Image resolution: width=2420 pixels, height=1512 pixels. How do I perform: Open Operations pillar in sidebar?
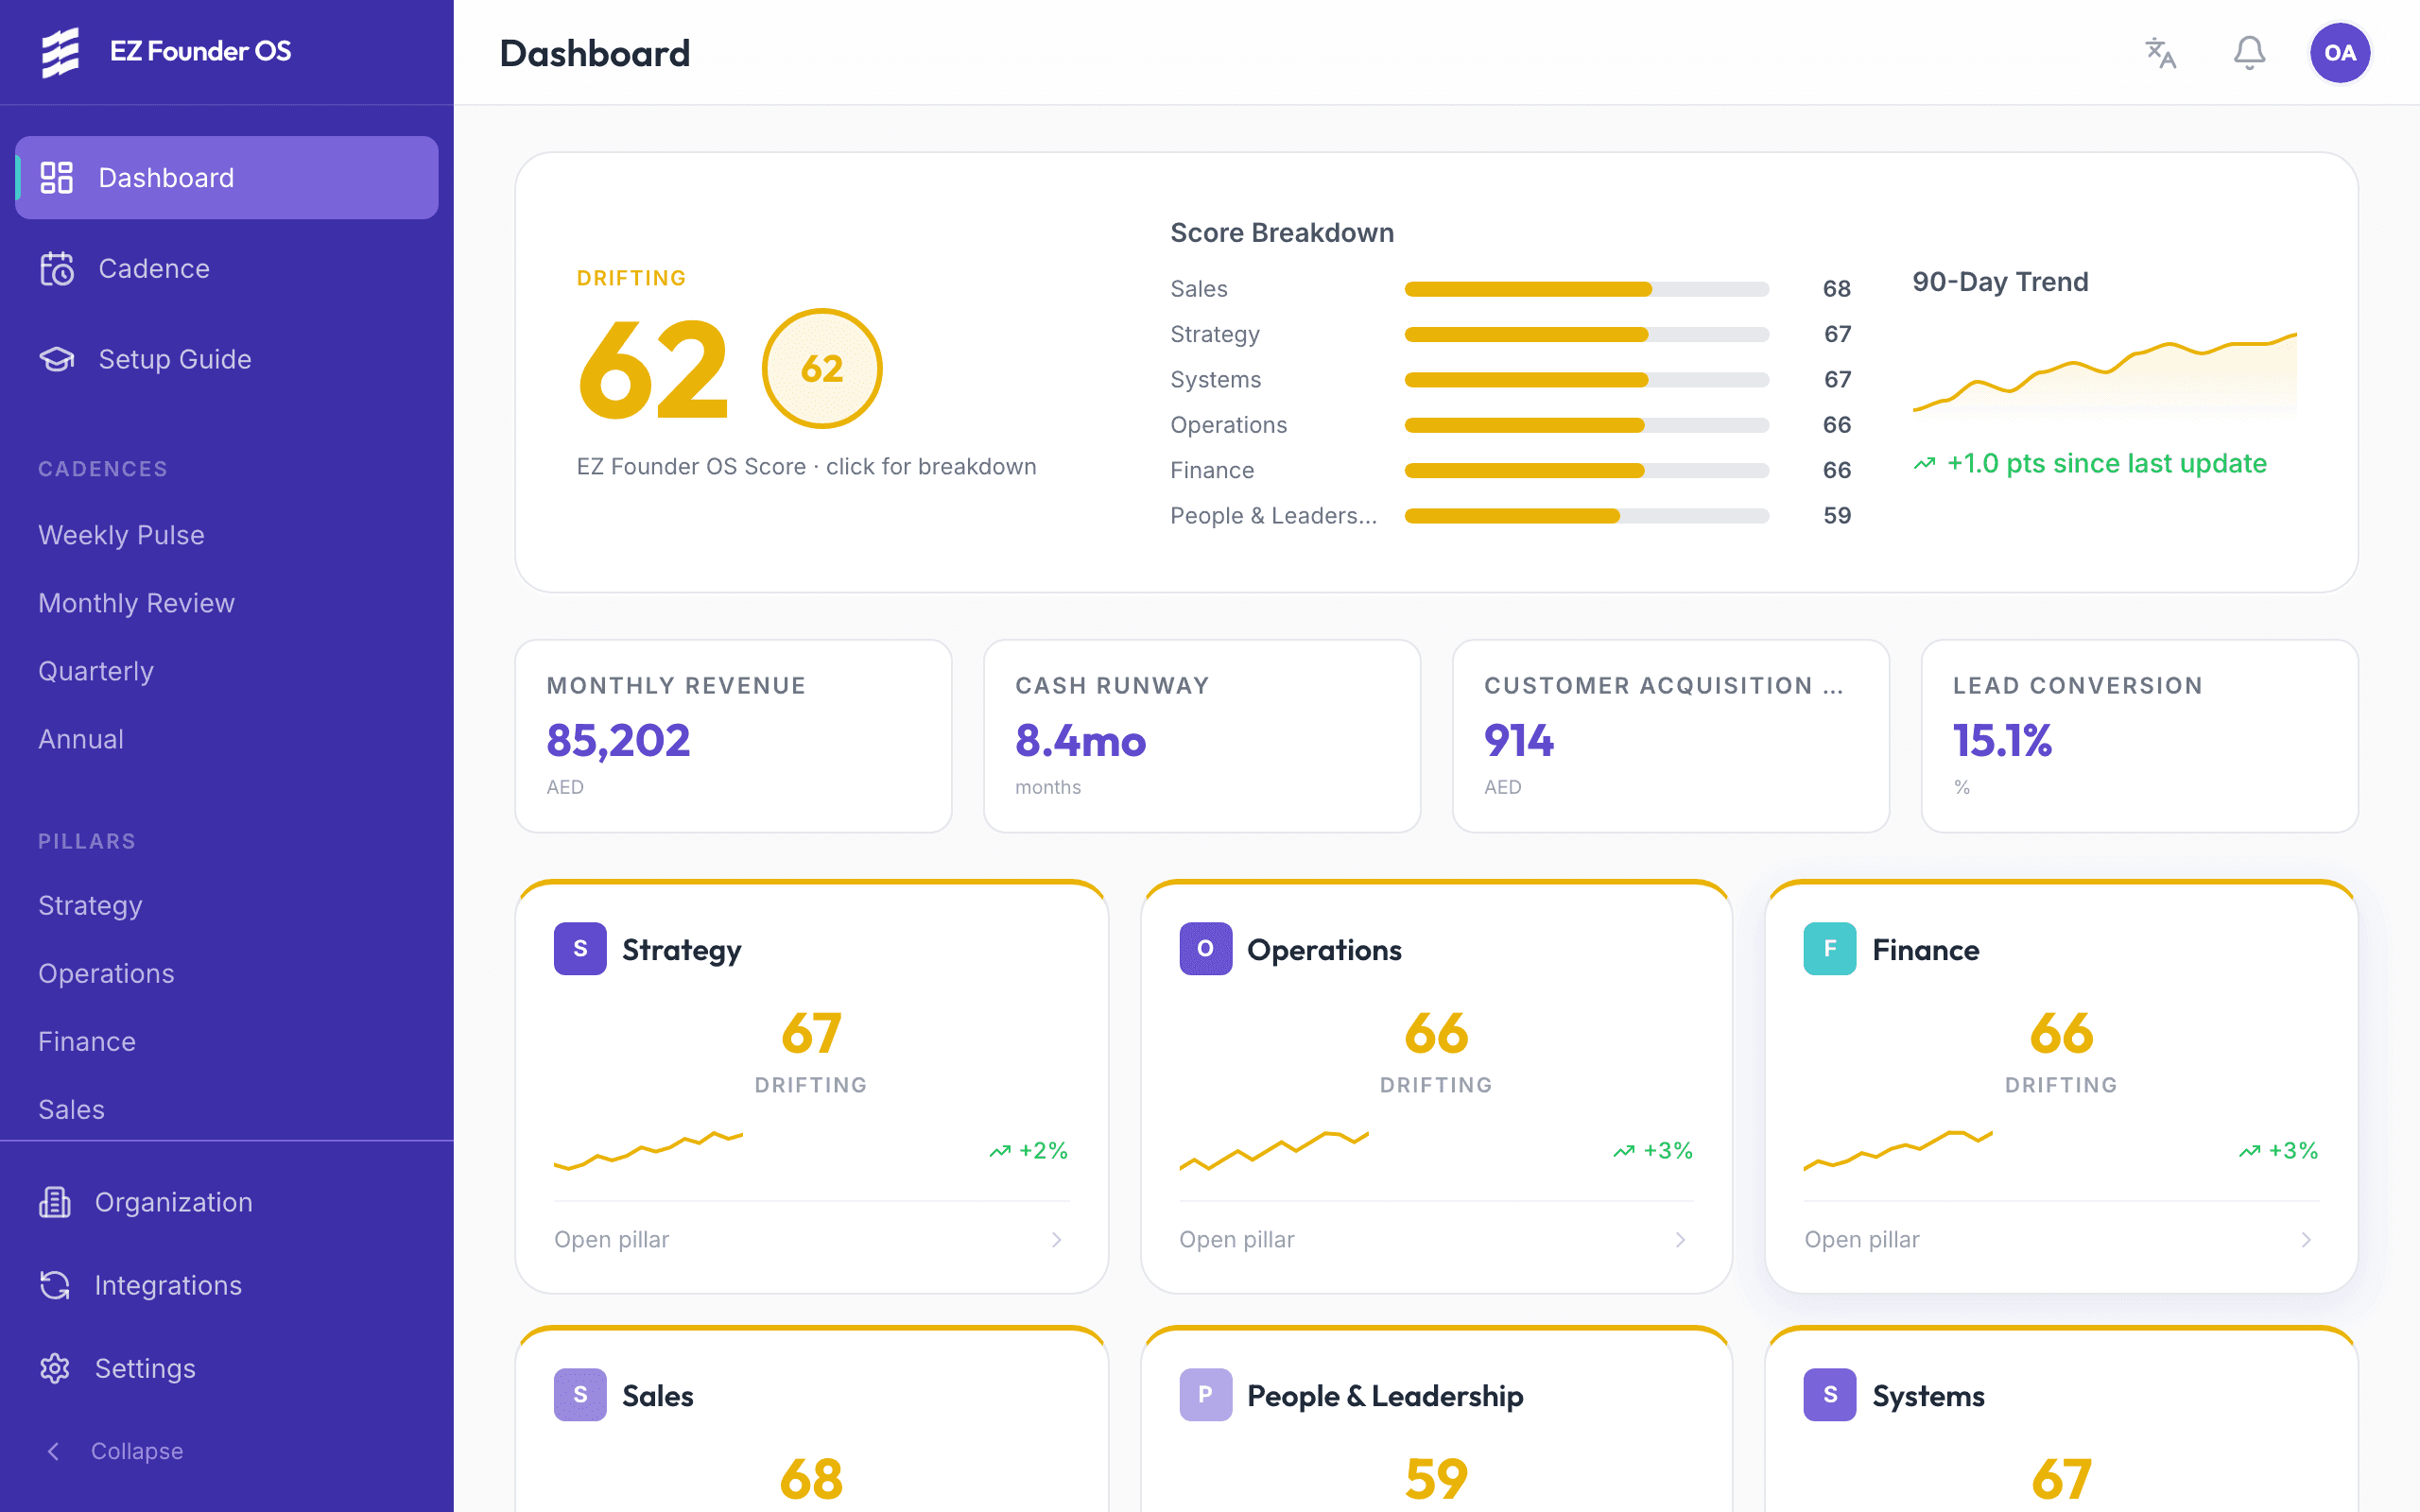(106, 973)
